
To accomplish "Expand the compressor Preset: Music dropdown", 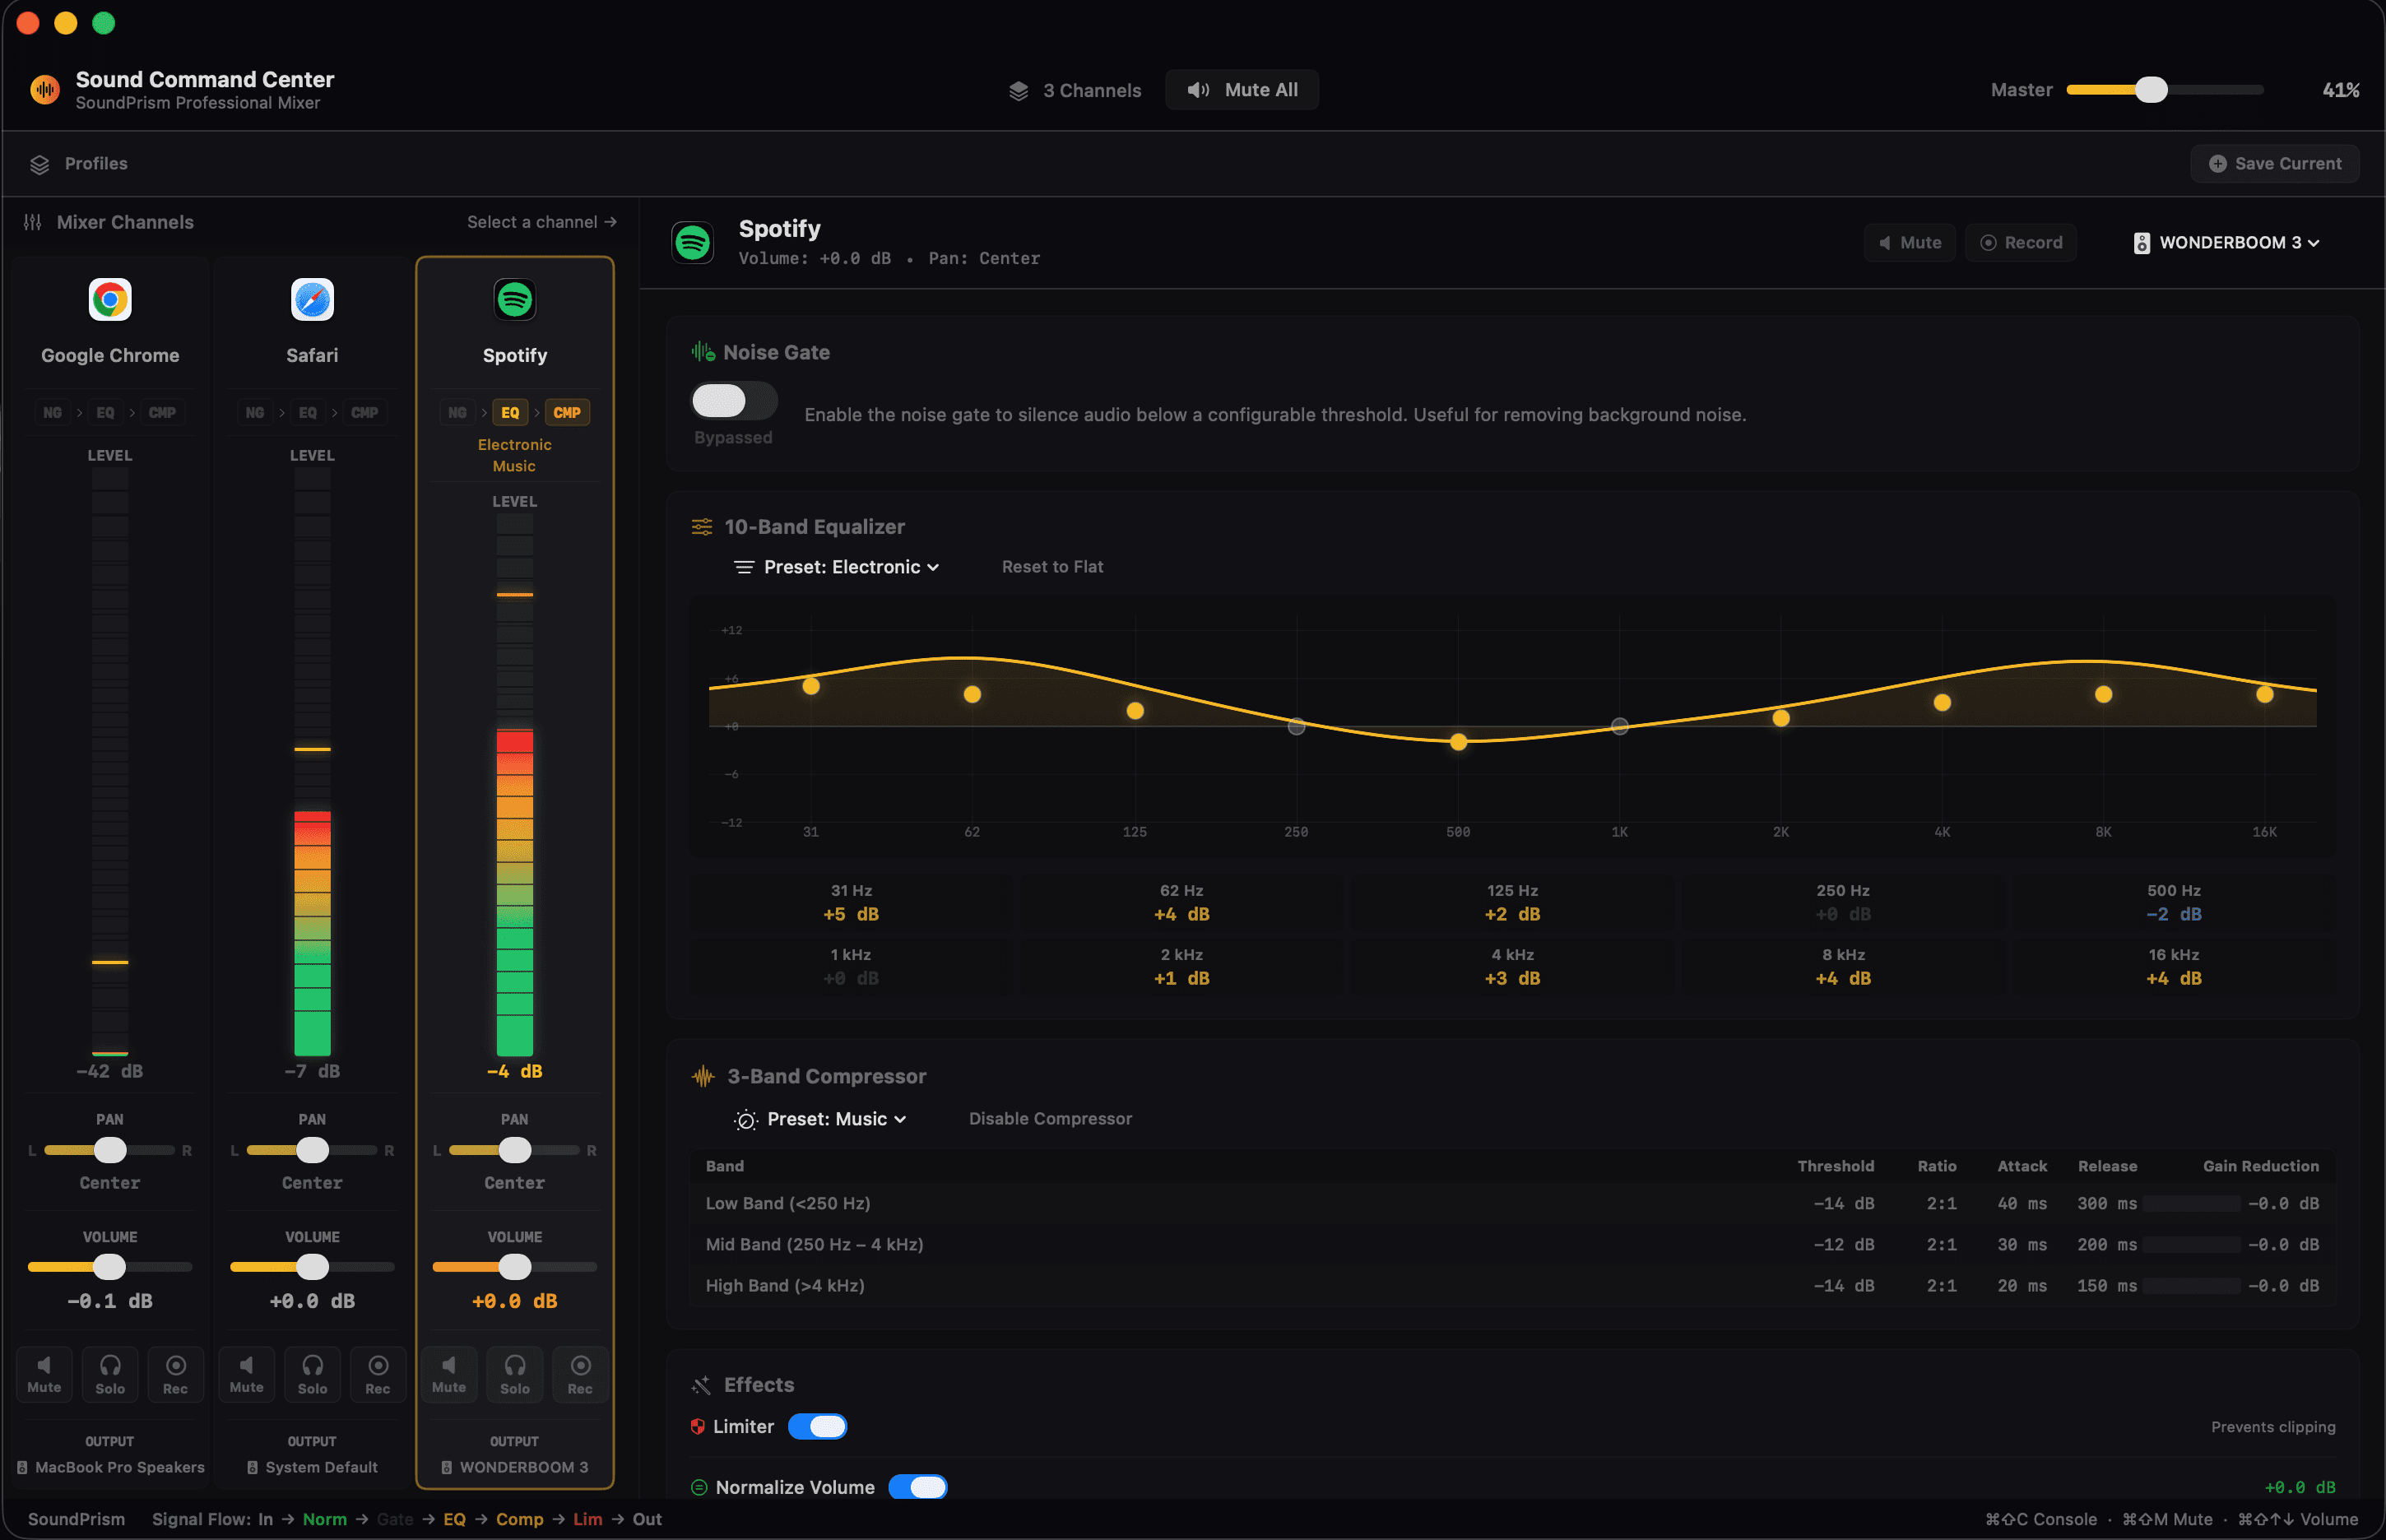I will [822, 1118].
